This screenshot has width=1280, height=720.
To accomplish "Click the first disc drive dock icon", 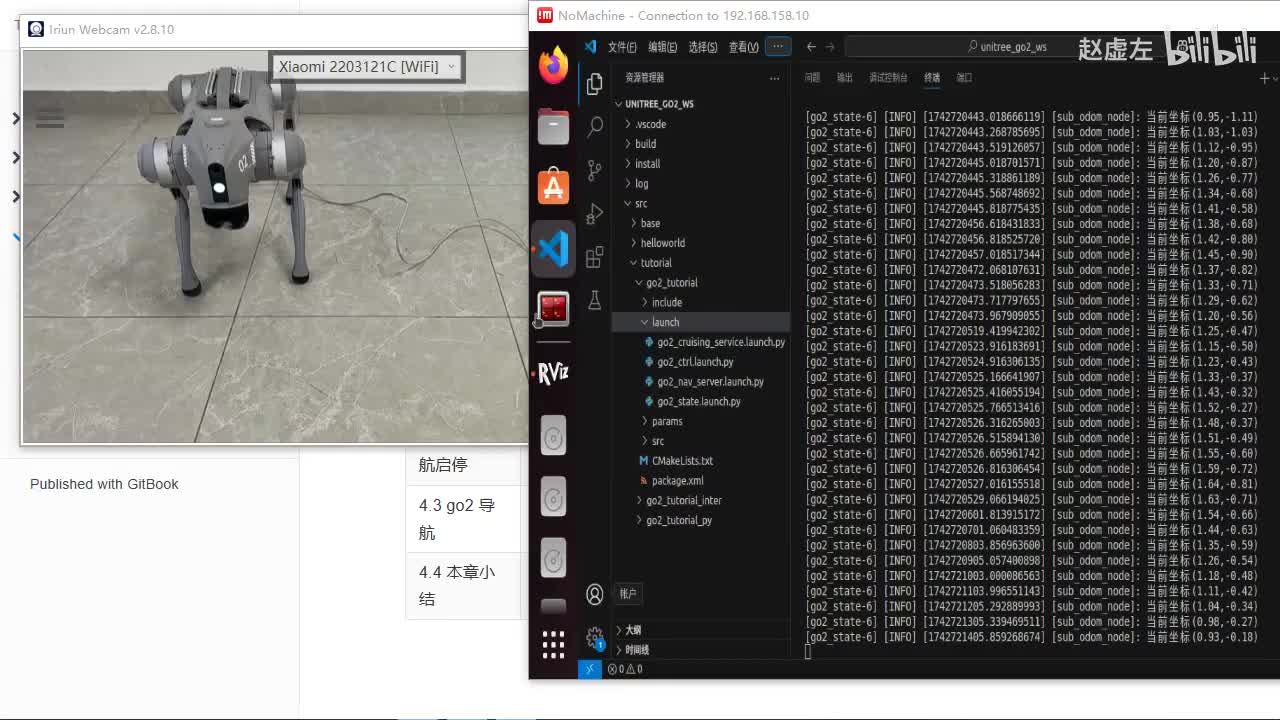I will (553, 436).
